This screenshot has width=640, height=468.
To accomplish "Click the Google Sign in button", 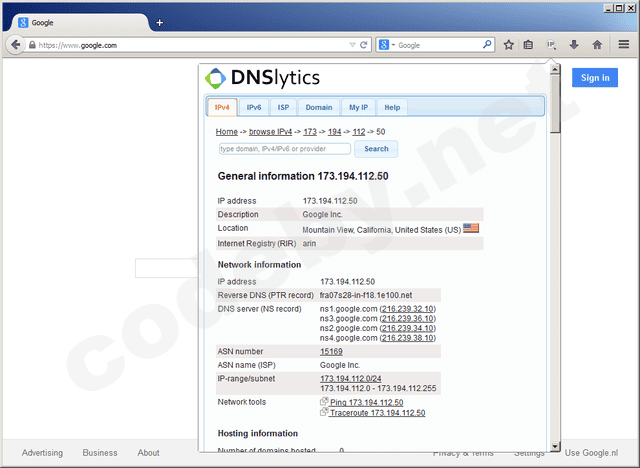I will 595,78.
